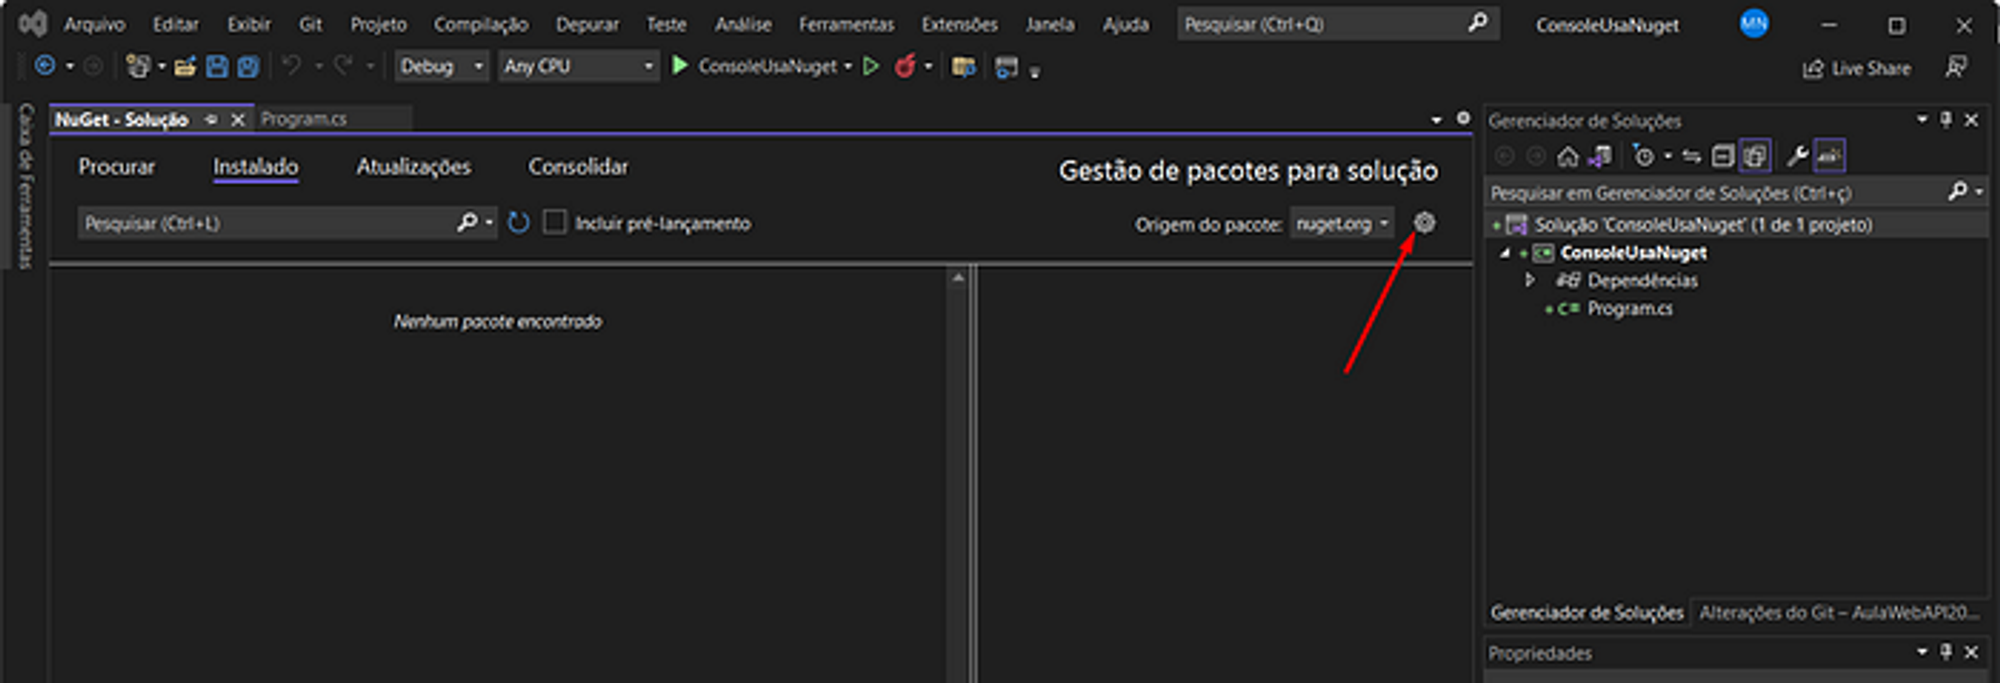2000x683 pixels.
Task: Open NuGet settings gear icon
Action: point(1424,223)
